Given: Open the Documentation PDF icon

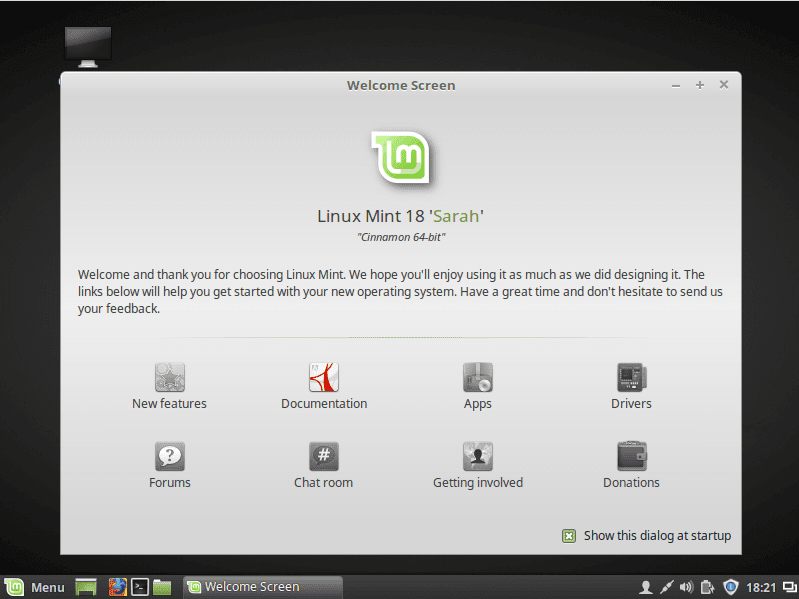Looking at the screenshot, I should click(324, 377).
